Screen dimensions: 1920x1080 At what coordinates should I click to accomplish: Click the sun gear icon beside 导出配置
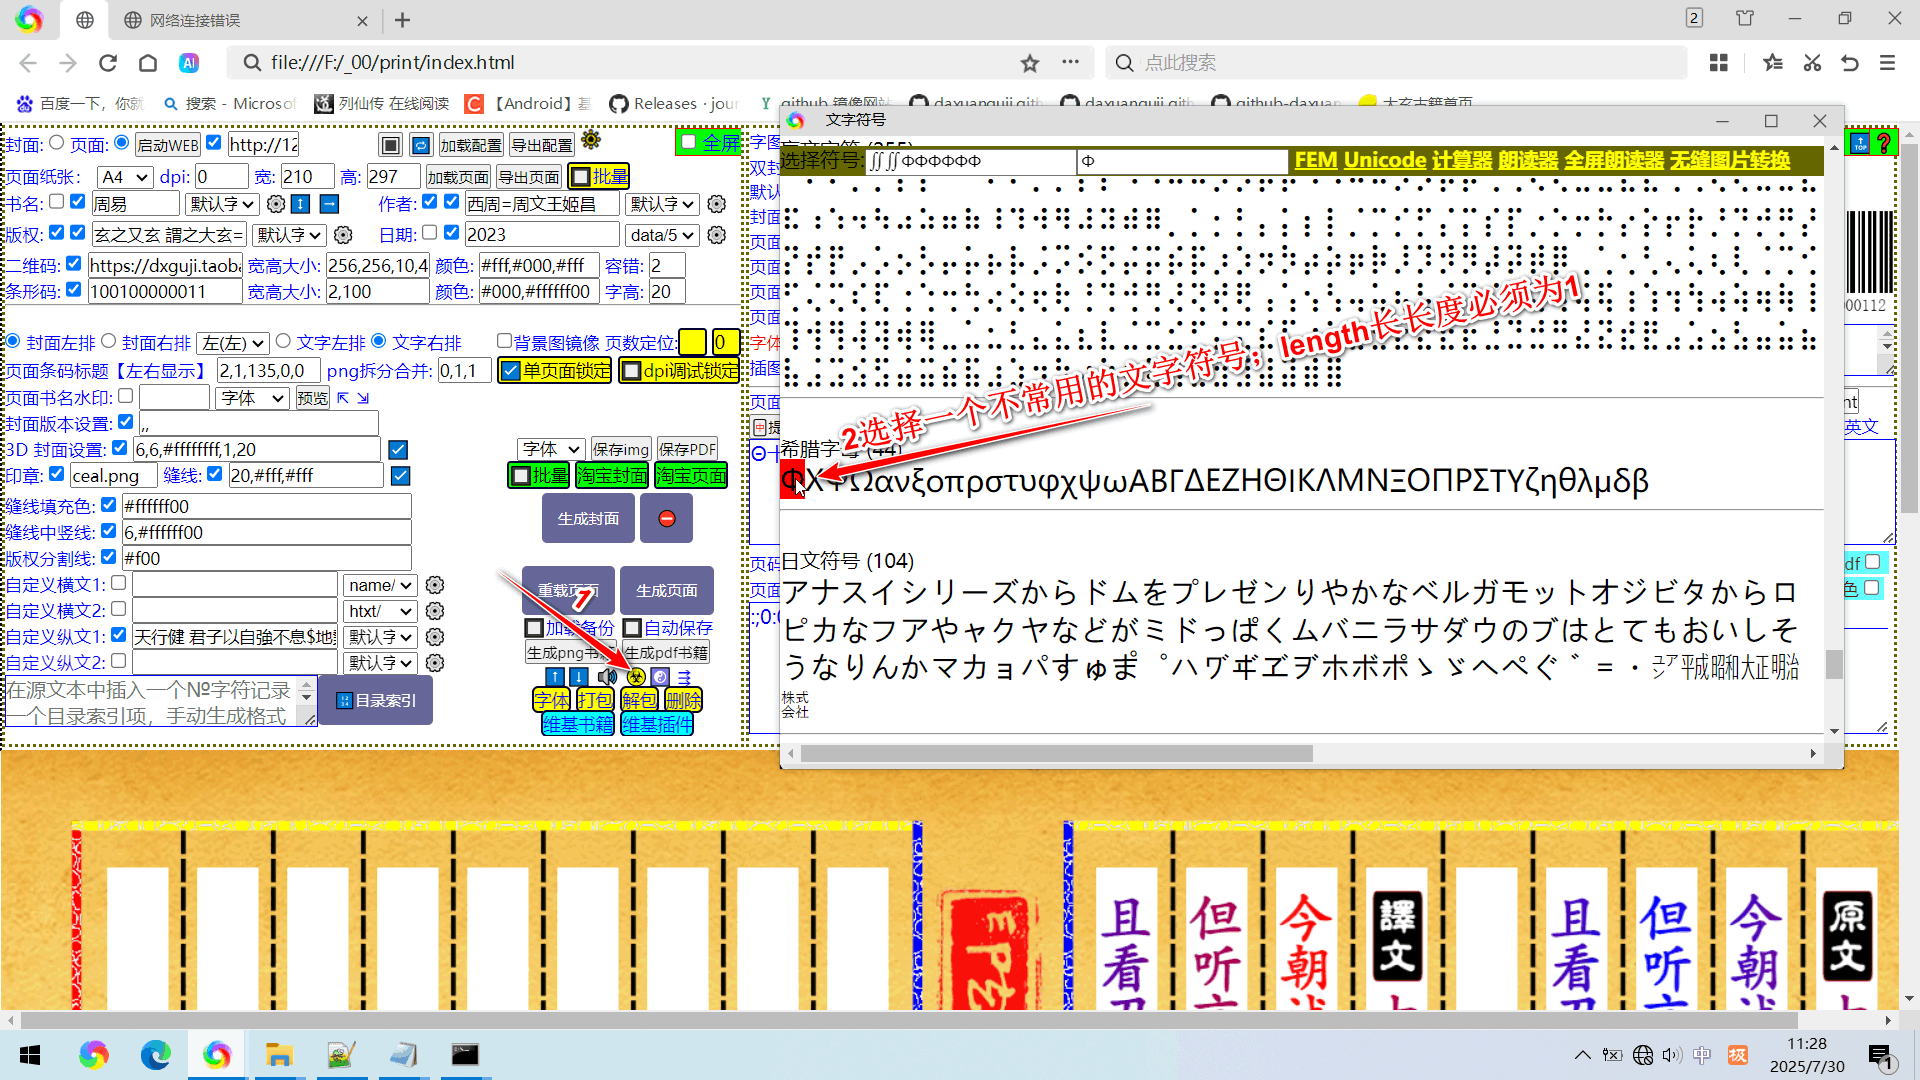(x=591, y=141)
